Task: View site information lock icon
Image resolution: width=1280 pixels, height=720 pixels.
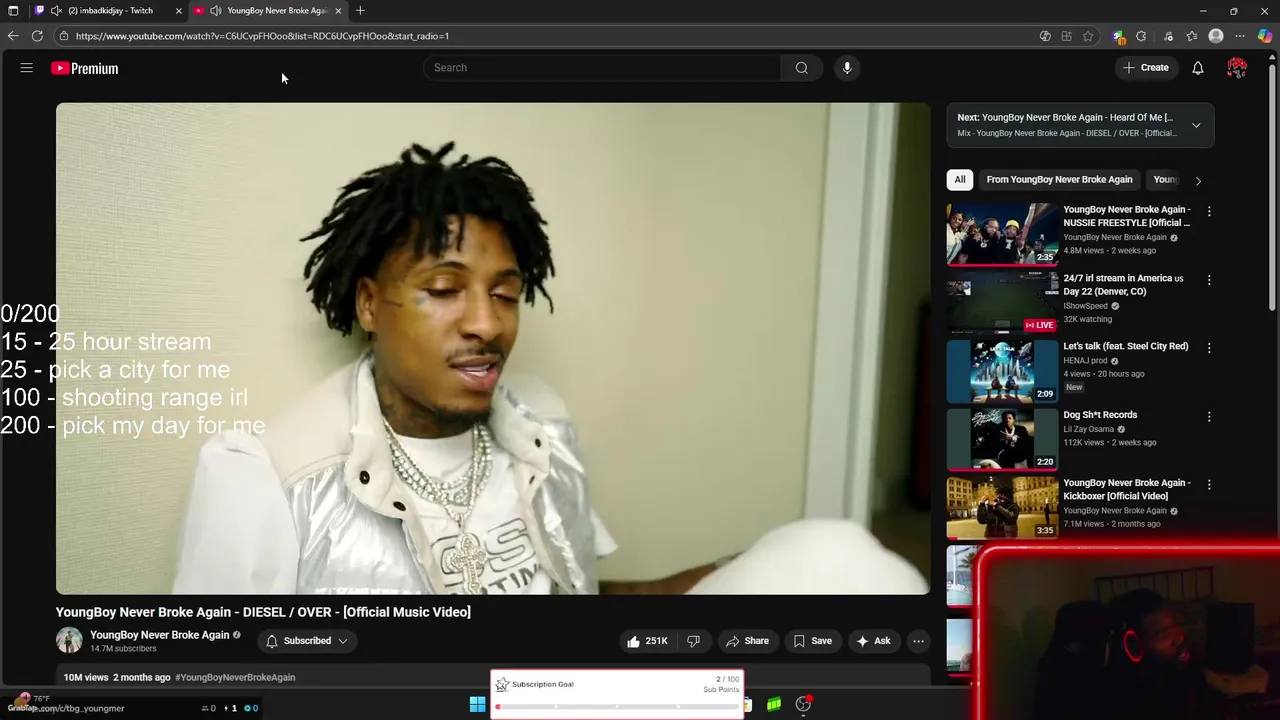Action: point(63,36)
